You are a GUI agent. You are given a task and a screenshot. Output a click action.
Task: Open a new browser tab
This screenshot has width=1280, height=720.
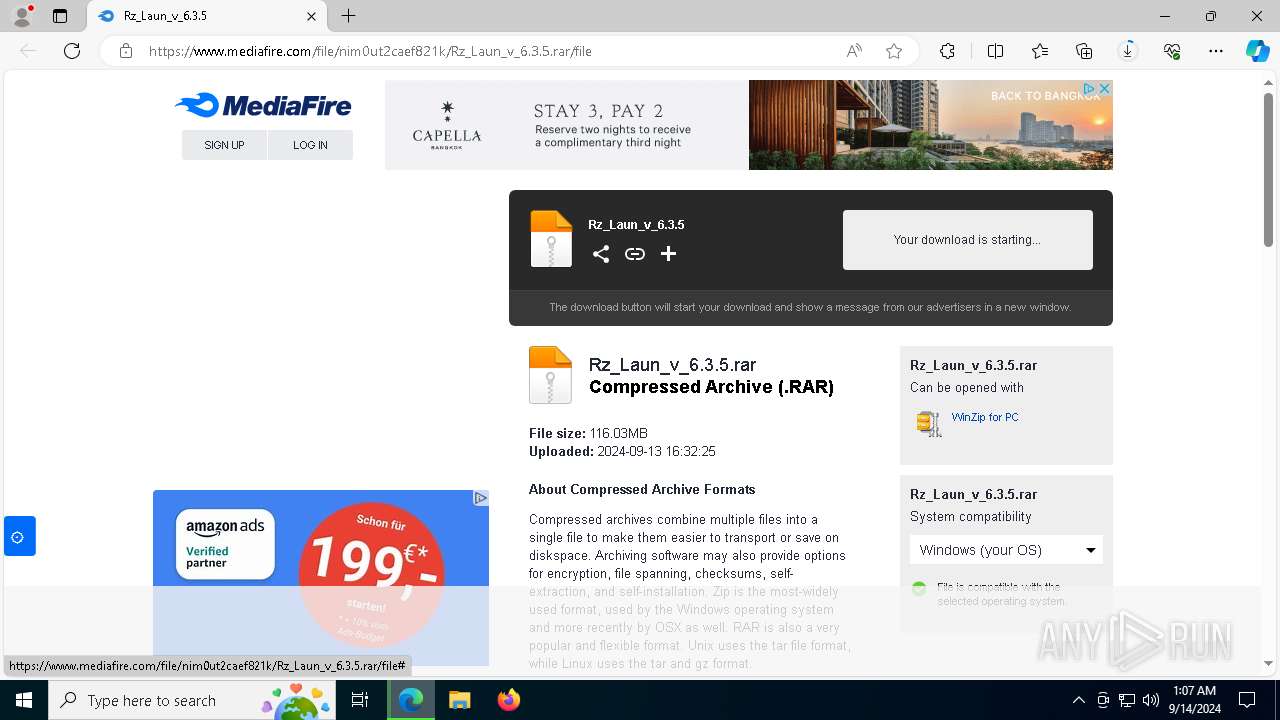click(348, 16)
